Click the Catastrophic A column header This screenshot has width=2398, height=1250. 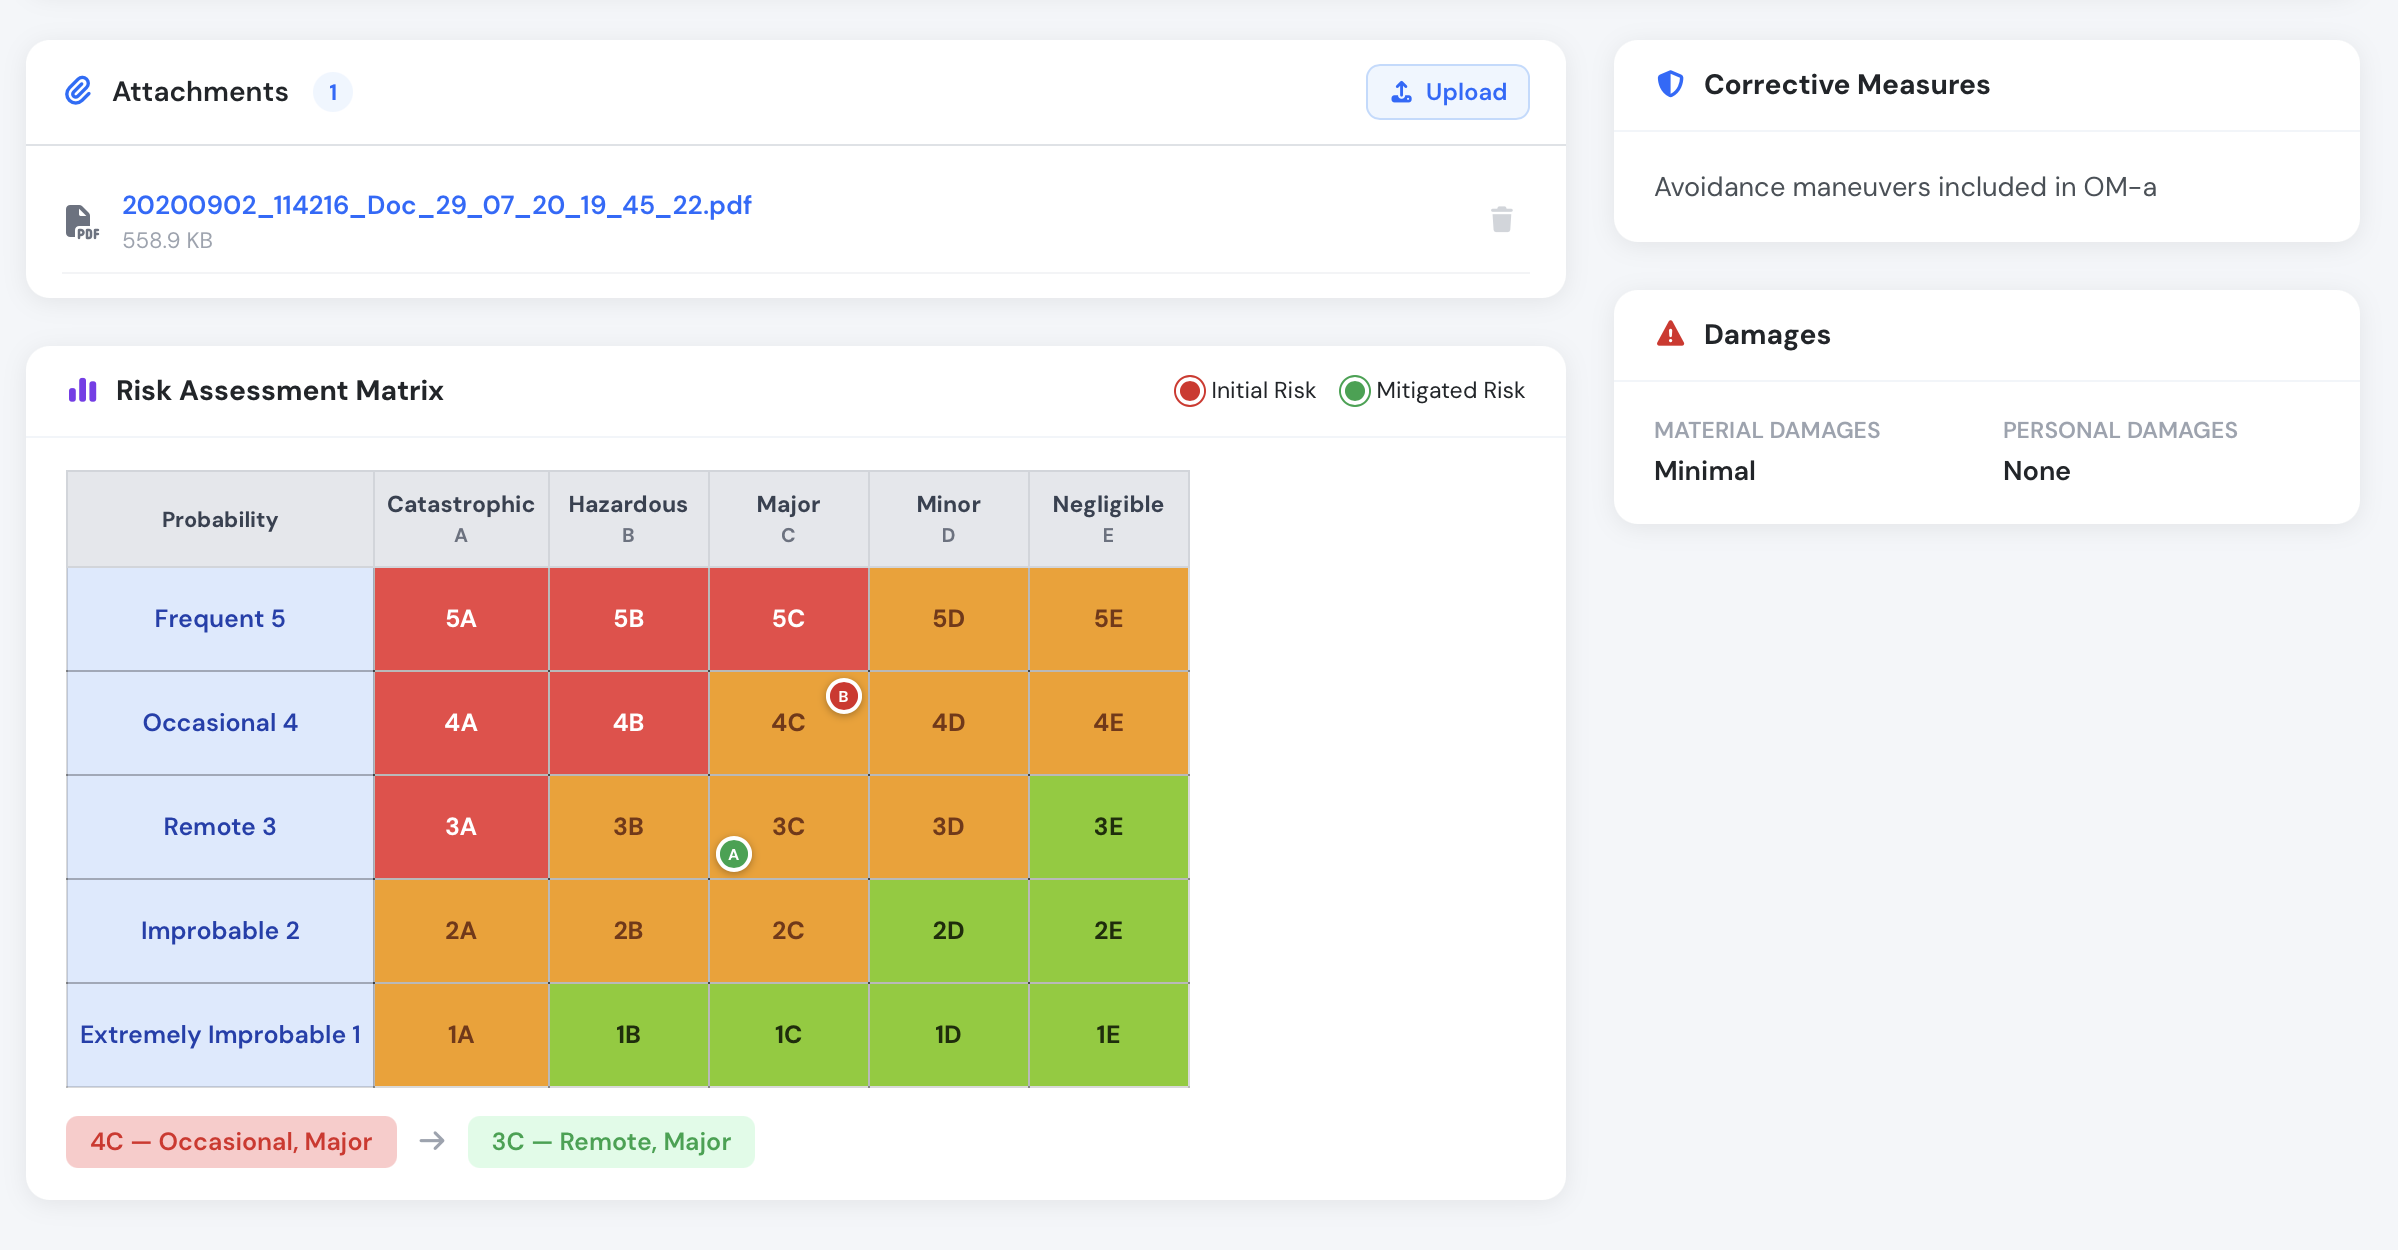pyautogui.click(x=461, y=519)
